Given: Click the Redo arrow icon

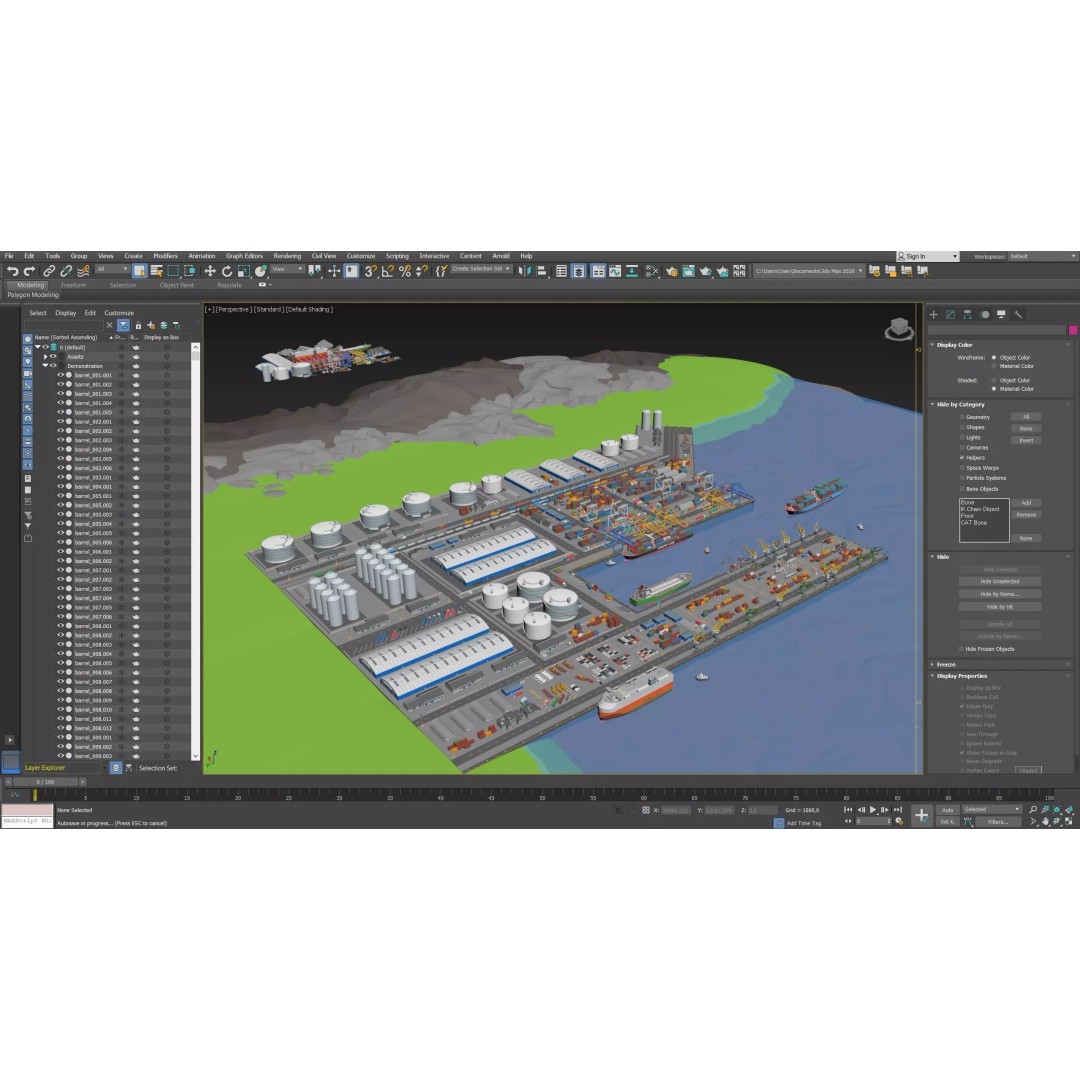Looking at the screenshot, I should click(29, 271).
